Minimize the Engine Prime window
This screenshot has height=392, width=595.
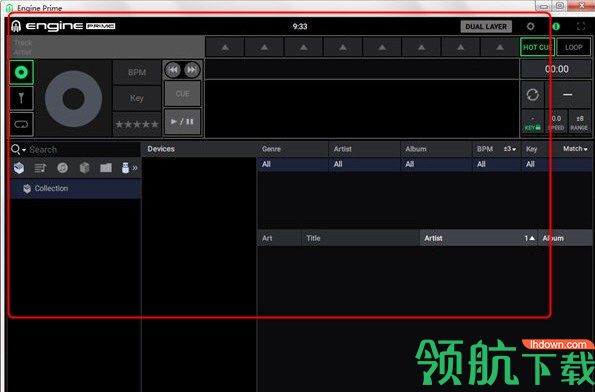click(543, 6)
